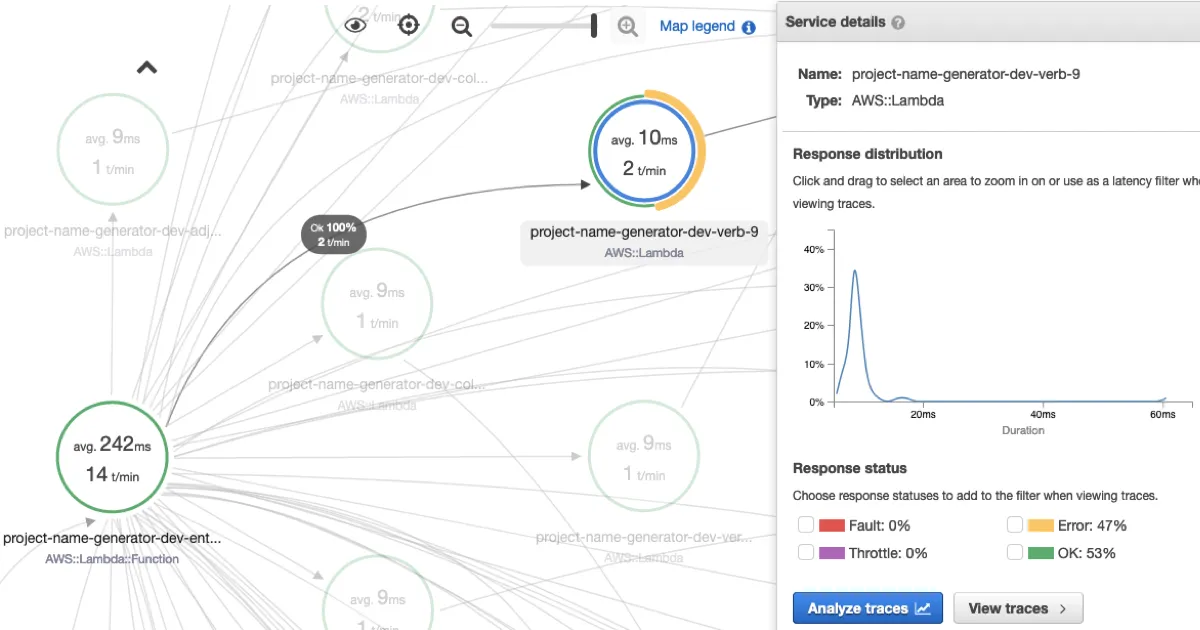Click the project-name-generator-dev-adj... faded node label
The image size is (1200, 630).
(112, 231)
